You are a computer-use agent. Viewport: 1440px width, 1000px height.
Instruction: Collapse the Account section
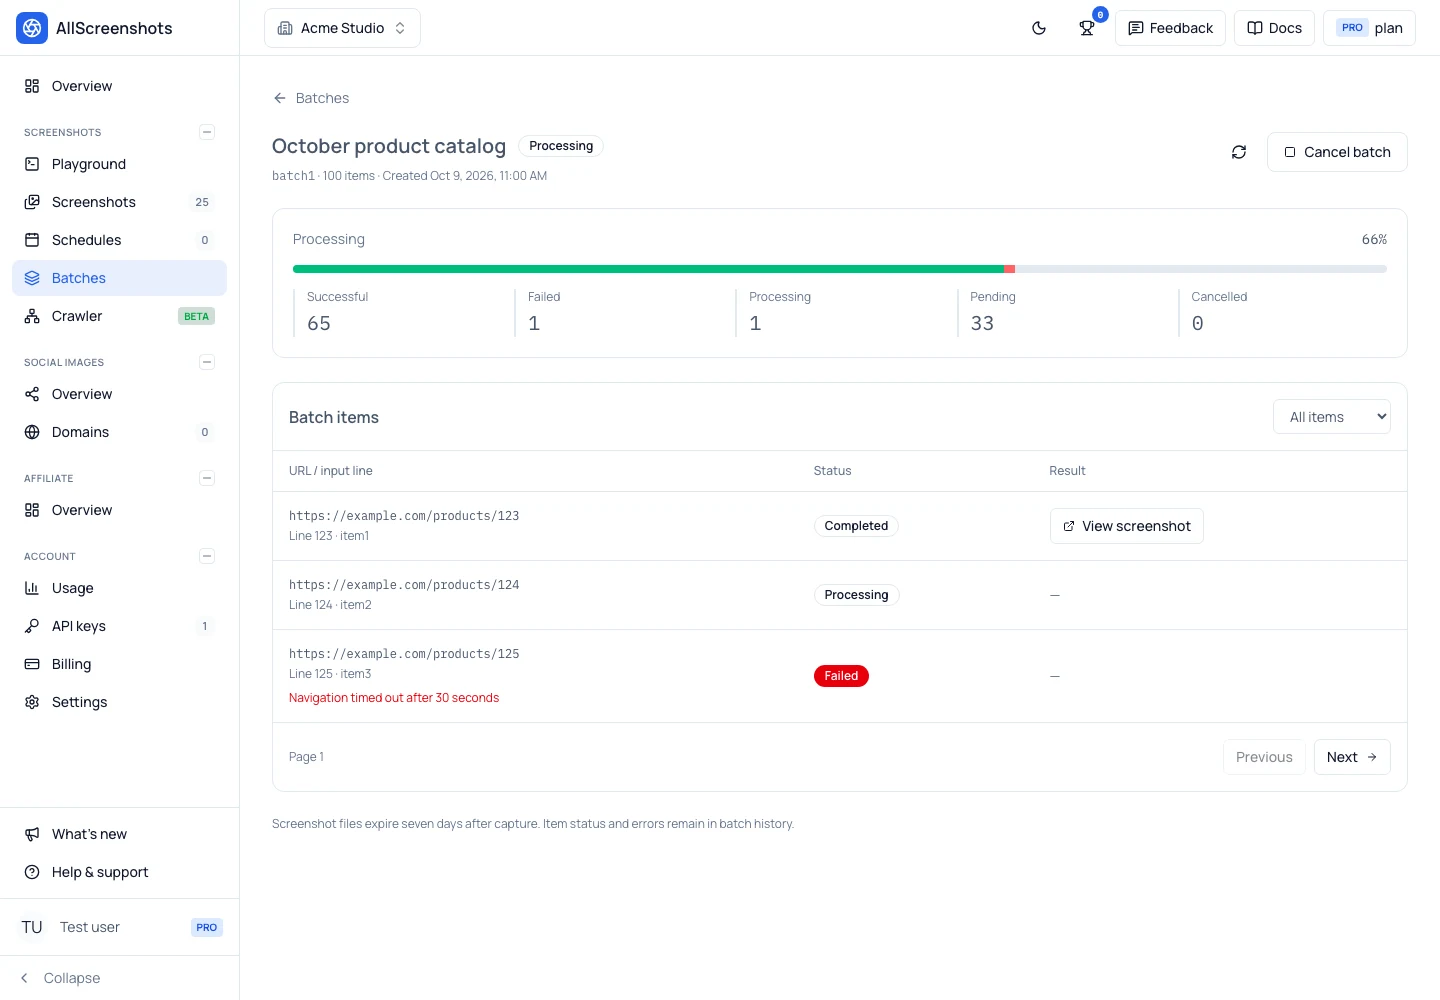(207, 556)
